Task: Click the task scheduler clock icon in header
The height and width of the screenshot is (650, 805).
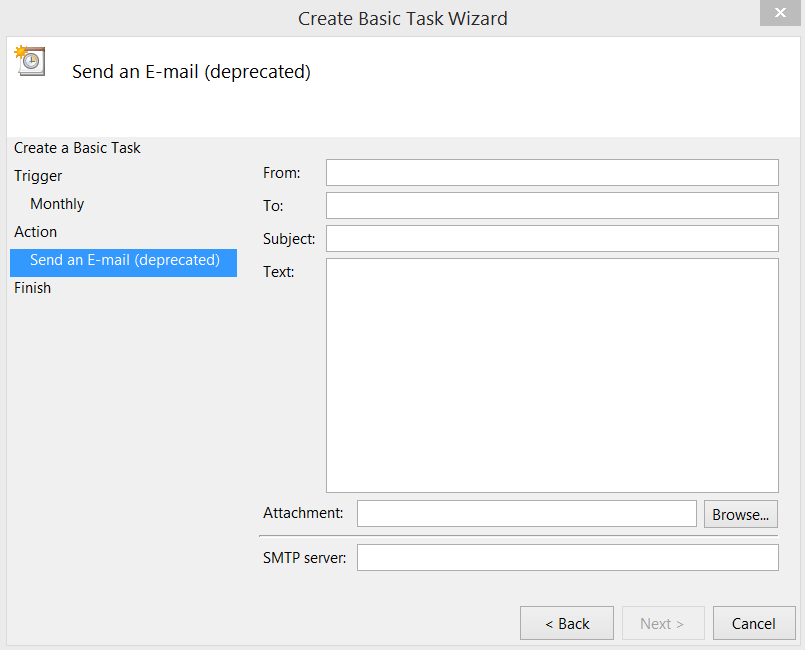Action: coord(31,61)
